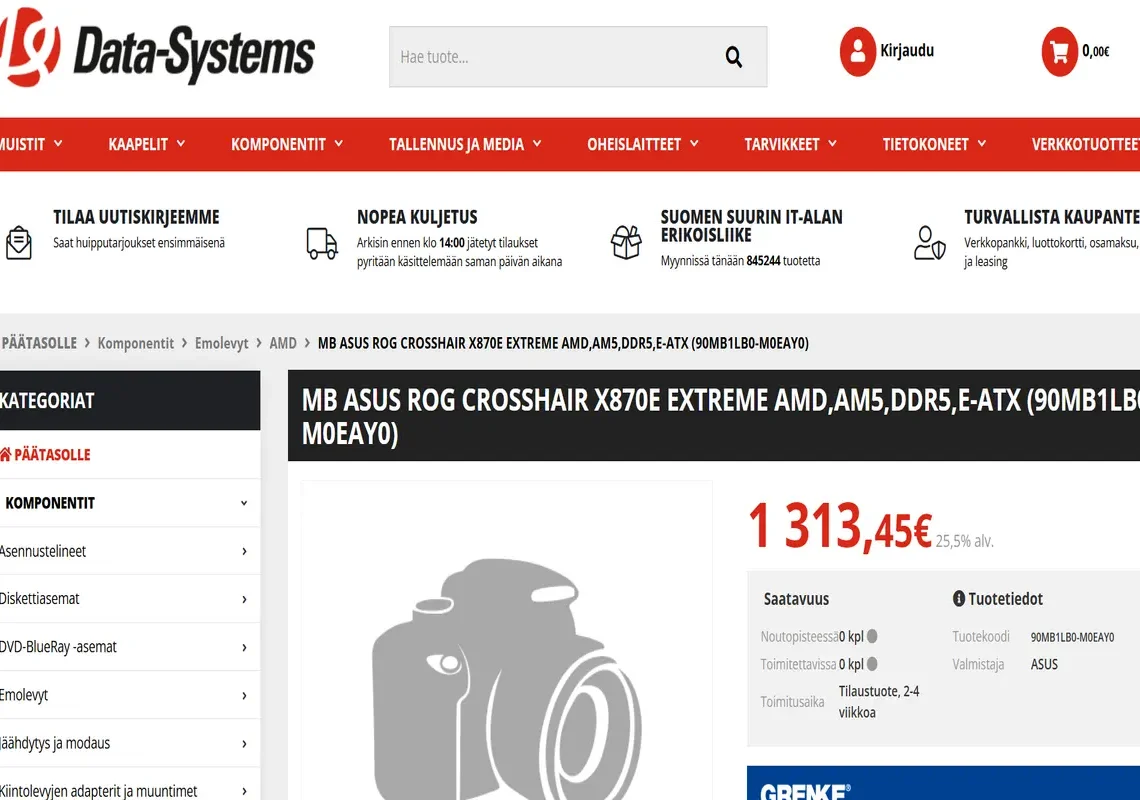Click the secure shopping user-shield icon
Image resolution: width=1140 pixels, height=800 pixels.
click(929, 243)
